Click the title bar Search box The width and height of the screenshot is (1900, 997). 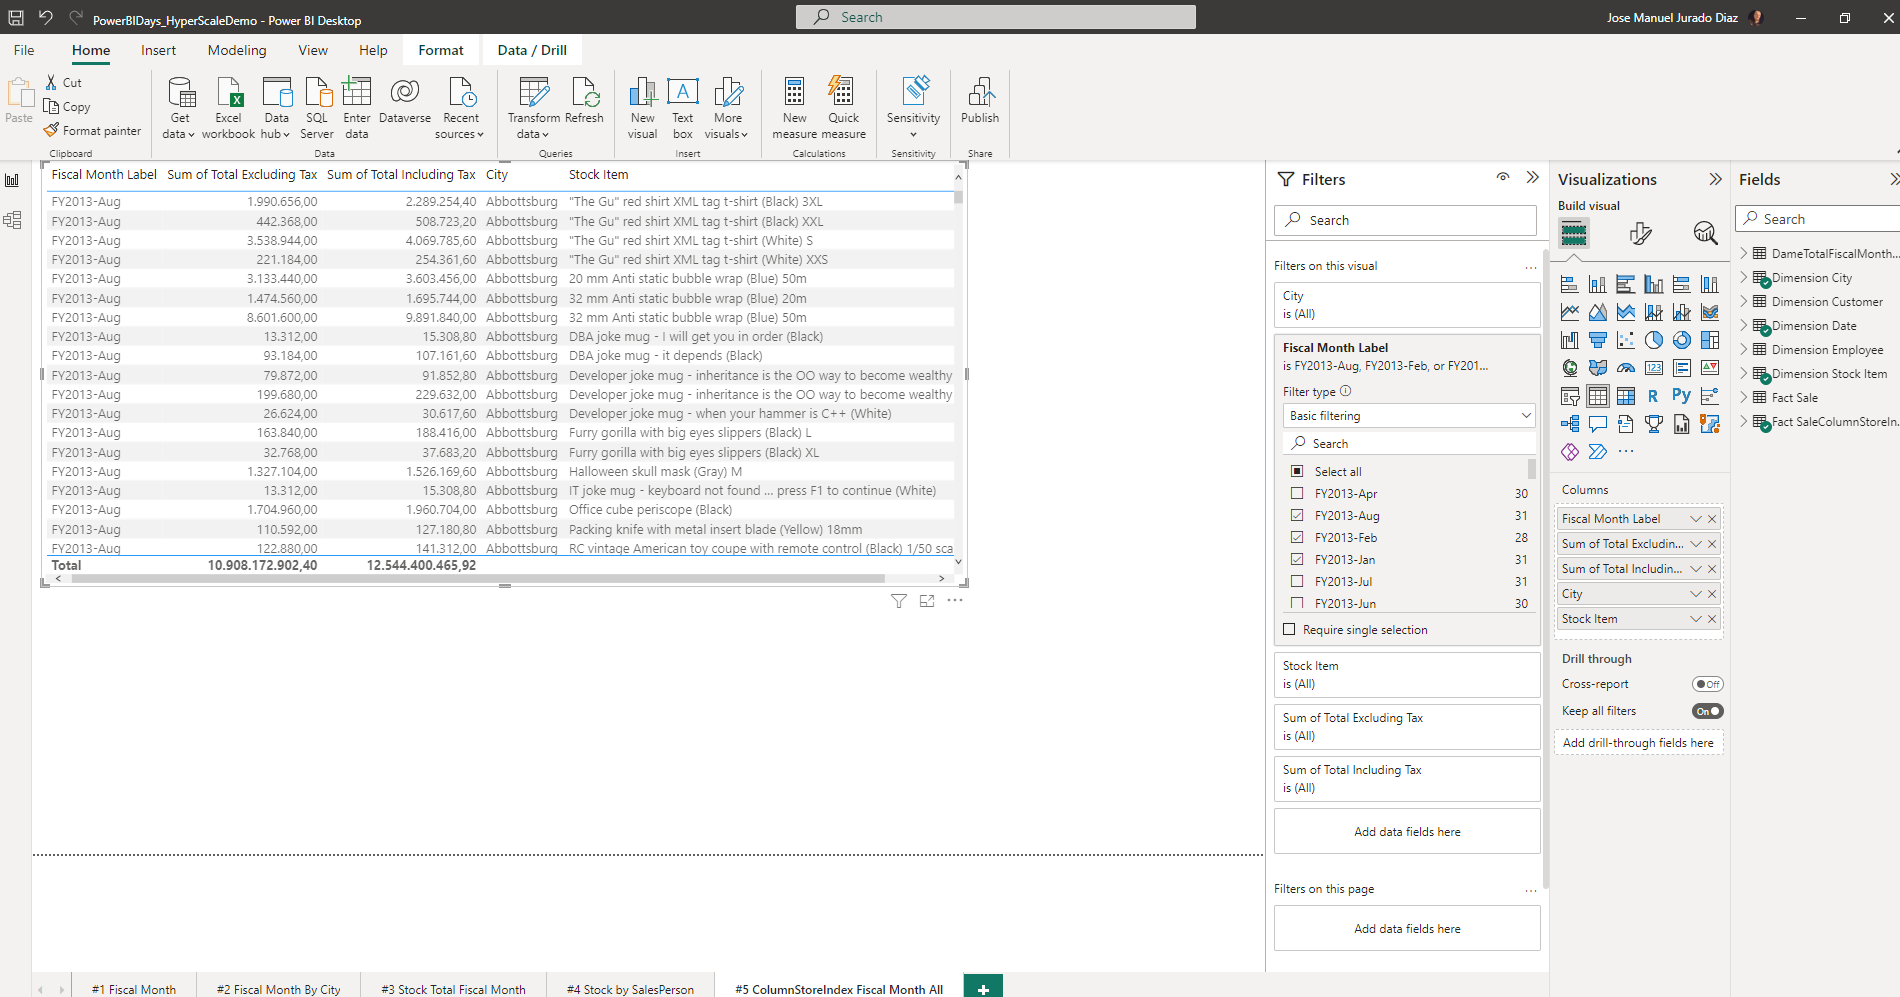click(996, 17)
